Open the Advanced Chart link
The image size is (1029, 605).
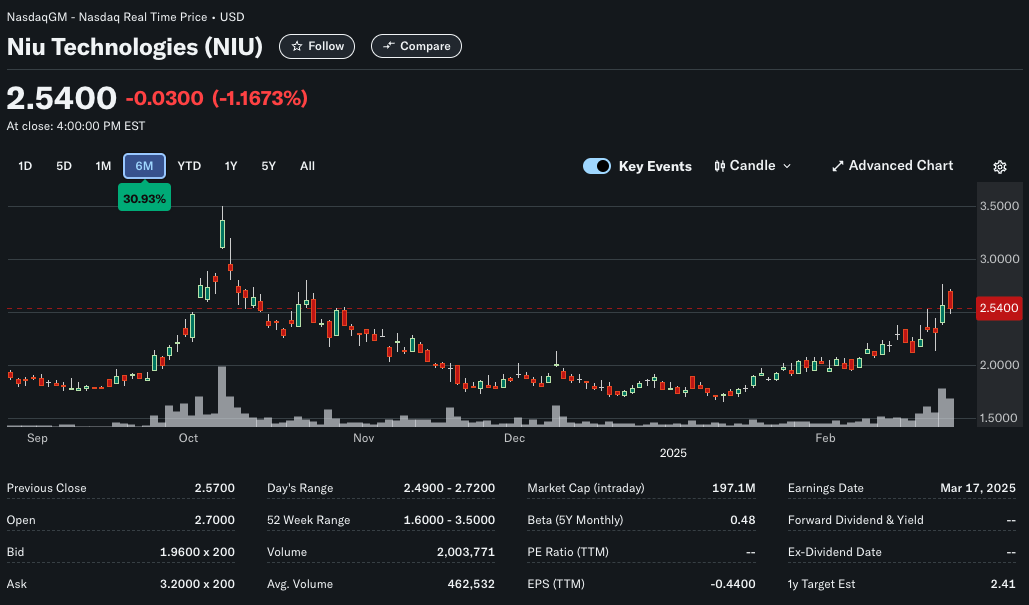[892, 166]
